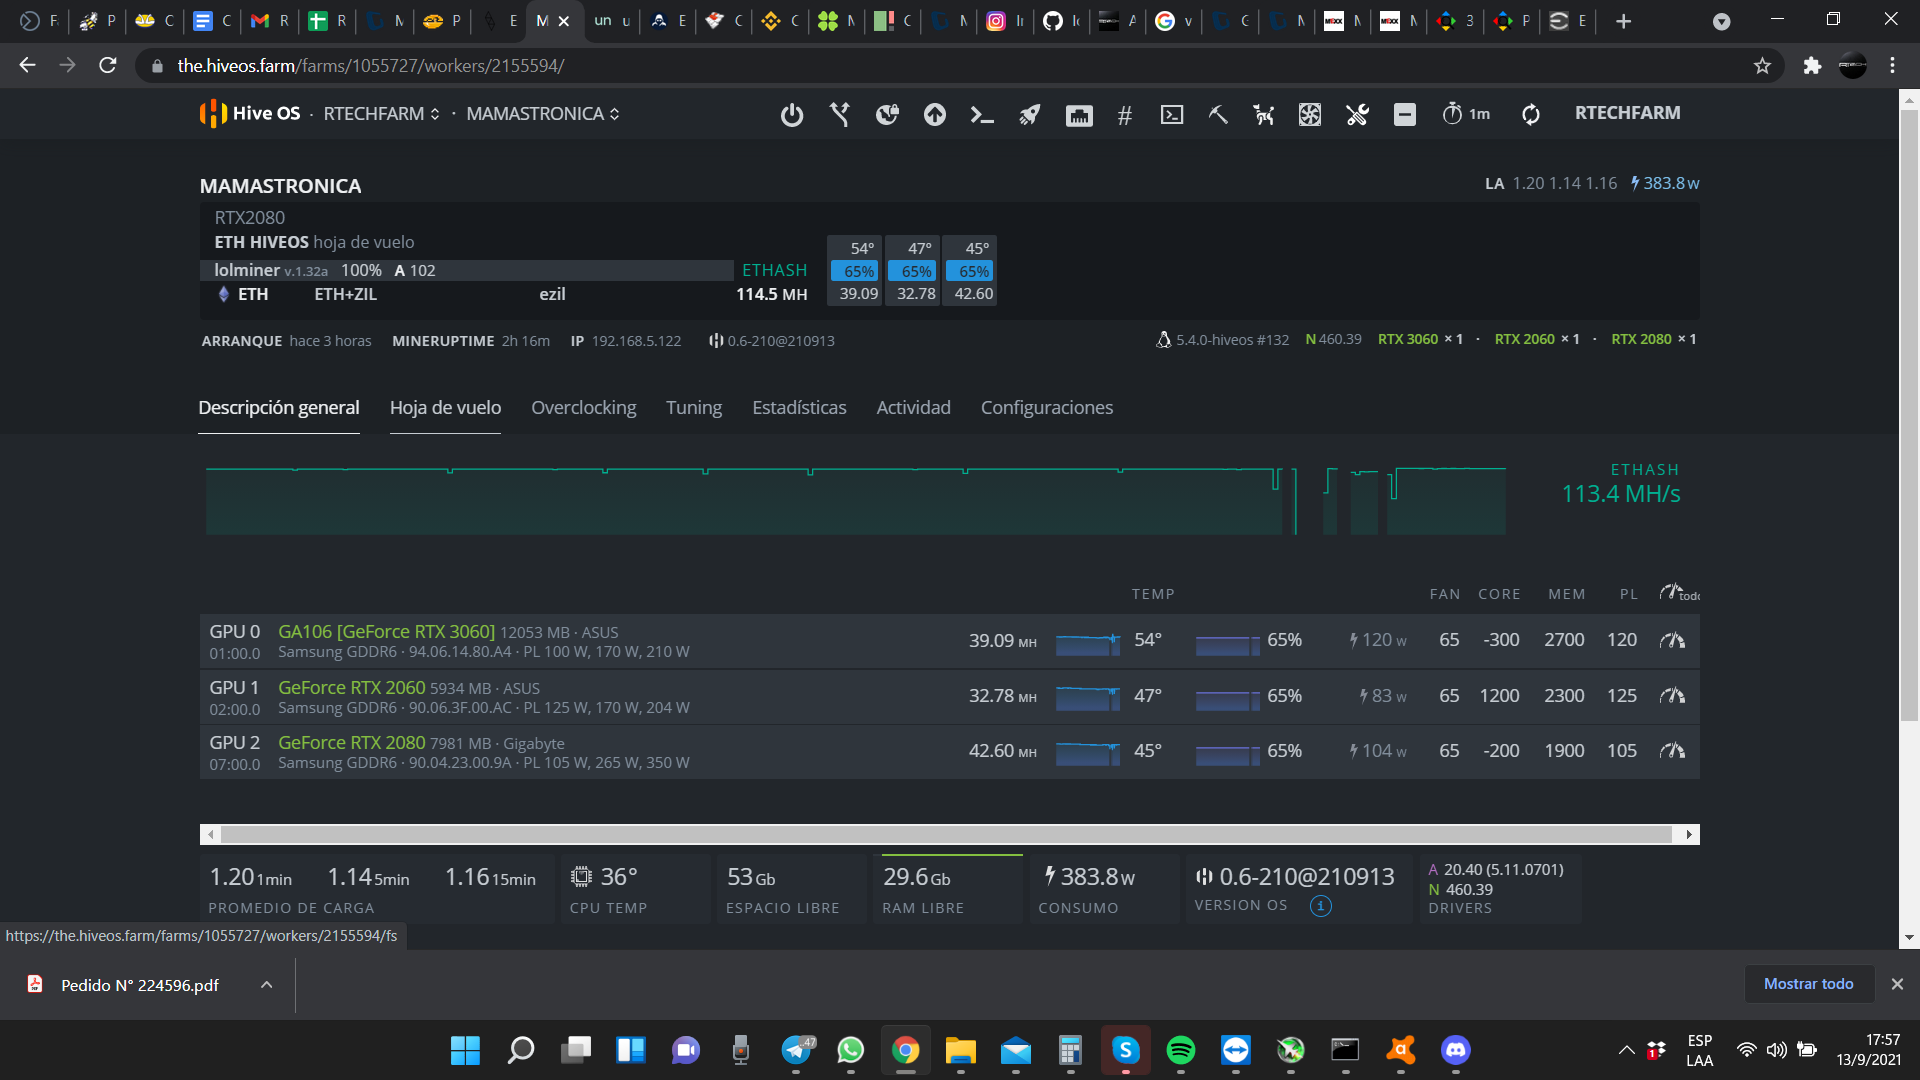
Task: Click the power control icon
Action: [791, 115]
